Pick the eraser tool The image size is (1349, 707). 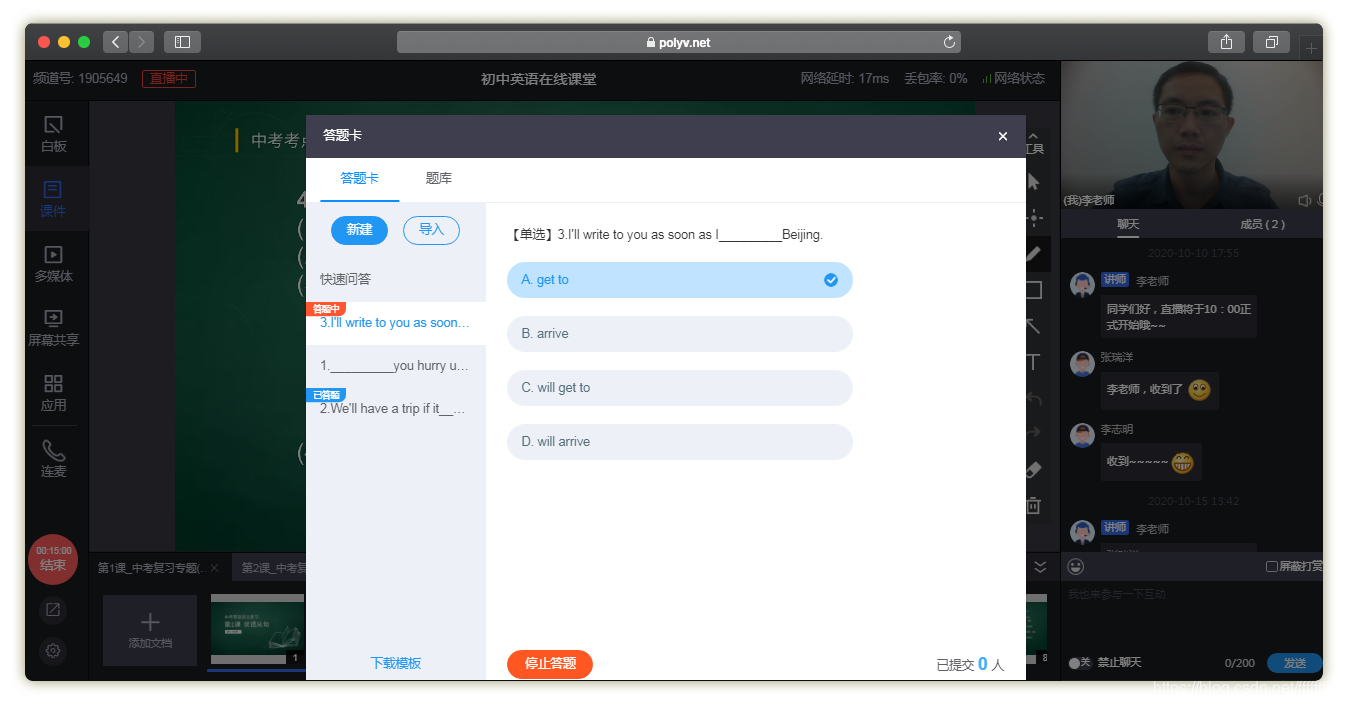pos(1034,469)
